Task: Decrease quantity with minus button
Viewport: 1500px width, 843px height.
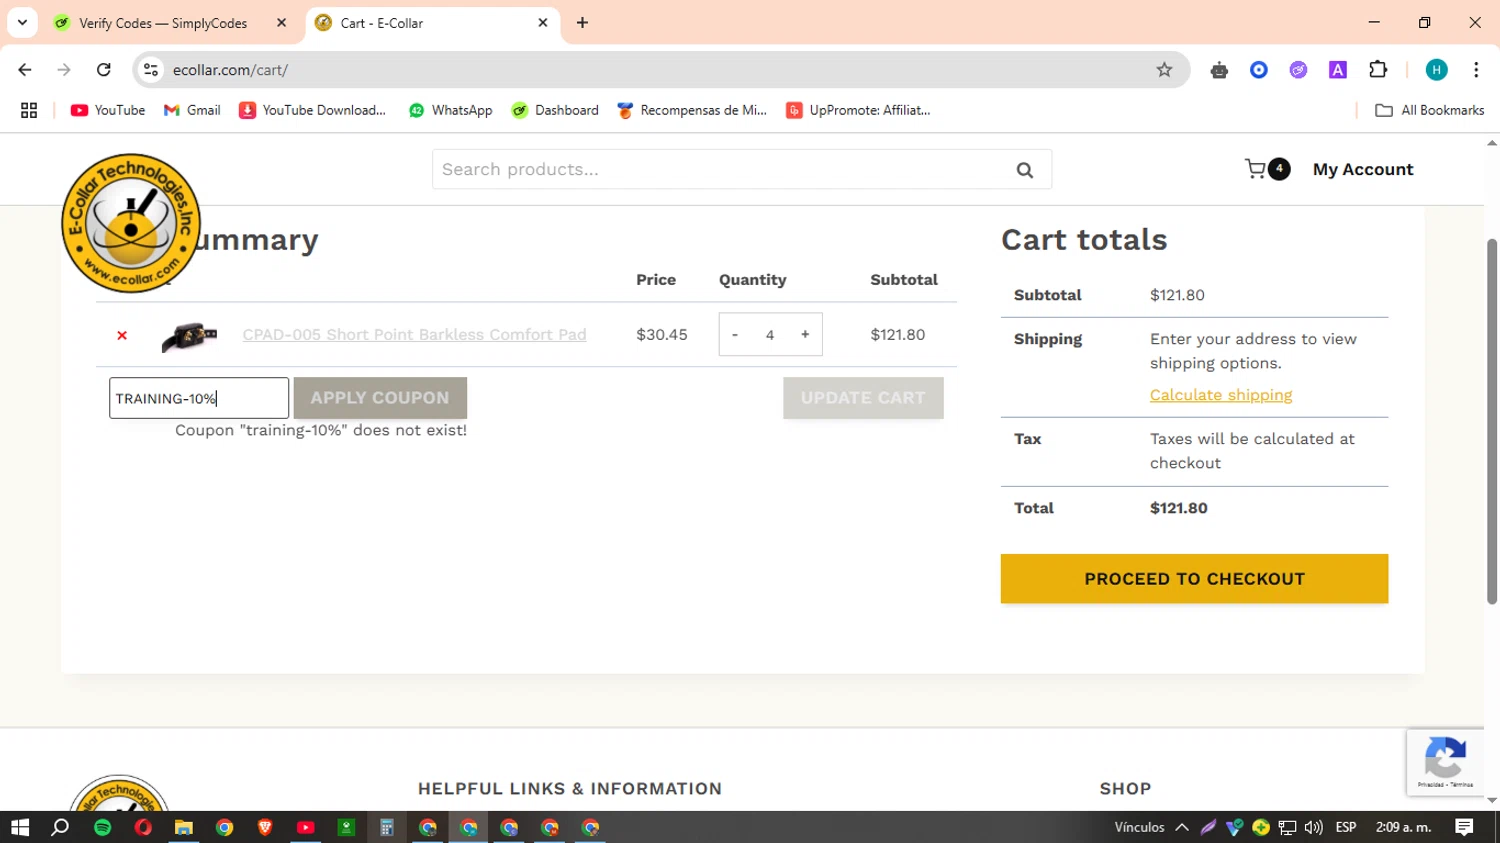Action: click(735, 335)
